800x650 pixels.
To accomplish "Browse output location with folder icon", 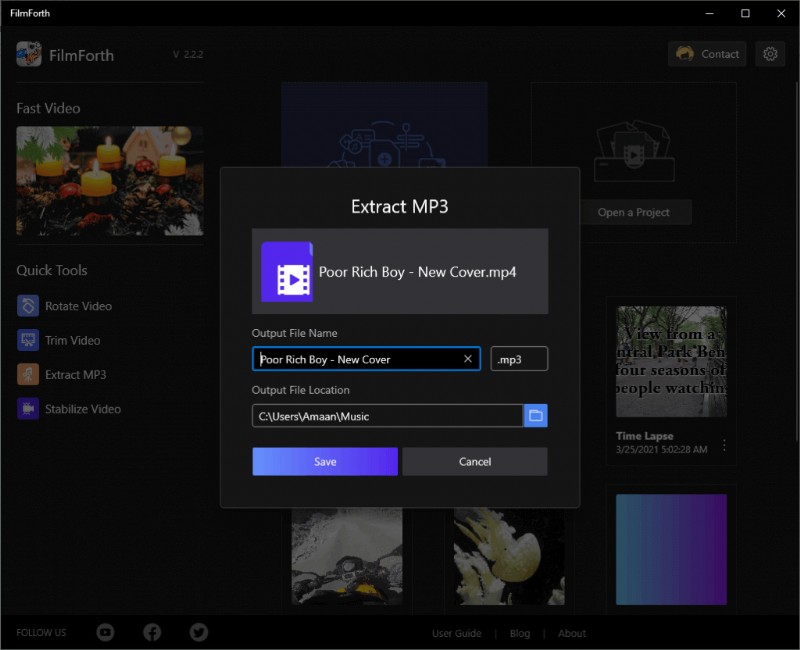I will tap(536, 415).
